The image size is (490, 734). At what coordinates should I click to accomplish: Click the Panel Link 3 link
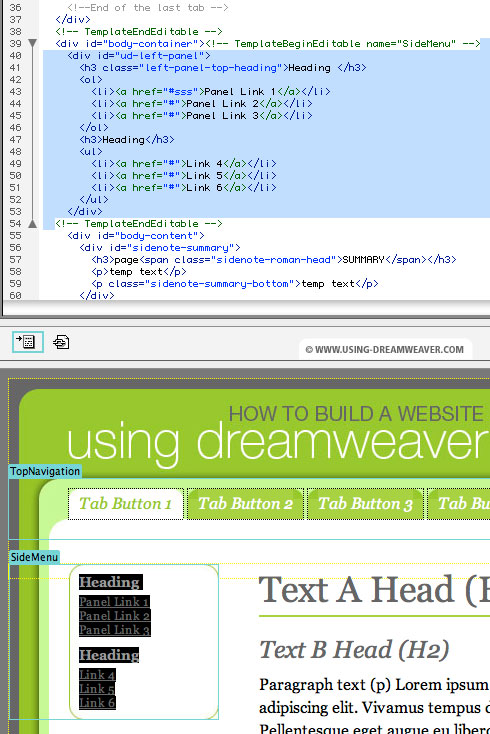coord(115,630)
